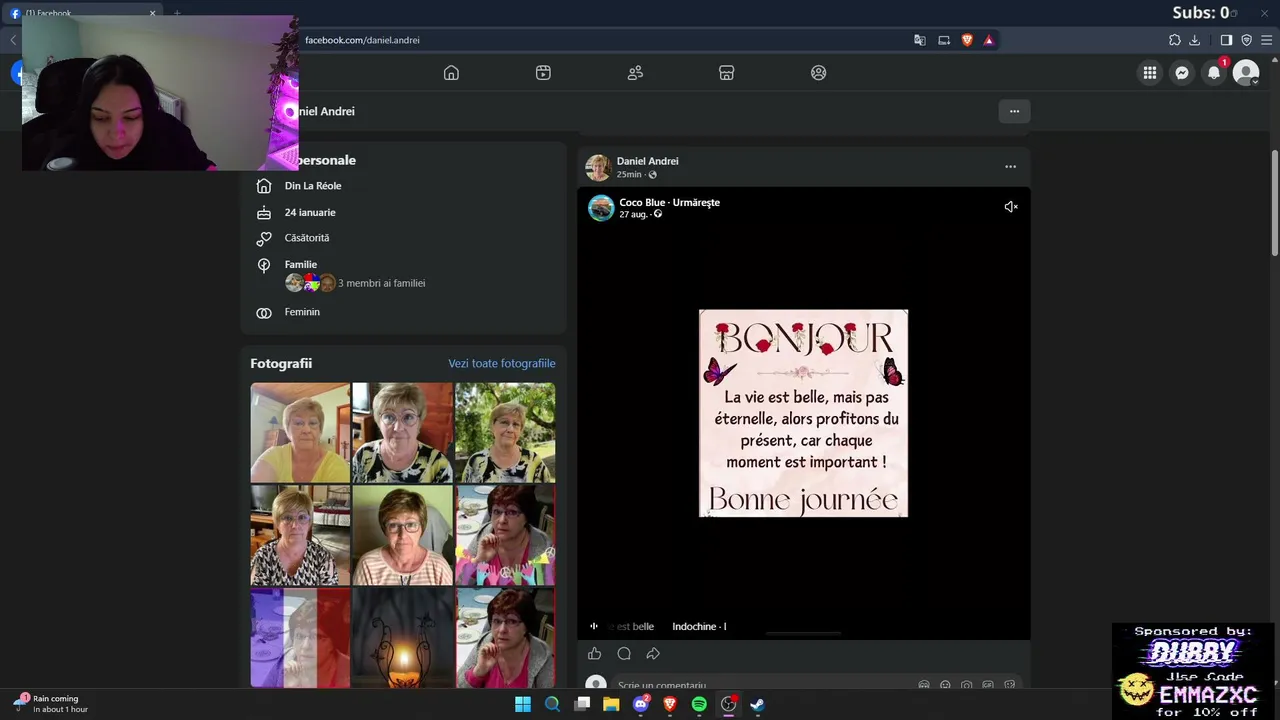Open the 'Rain coming' weather widget
The height and width of the screenshot is (720, 1280).
pyautogui.click(x=50, y=704)
